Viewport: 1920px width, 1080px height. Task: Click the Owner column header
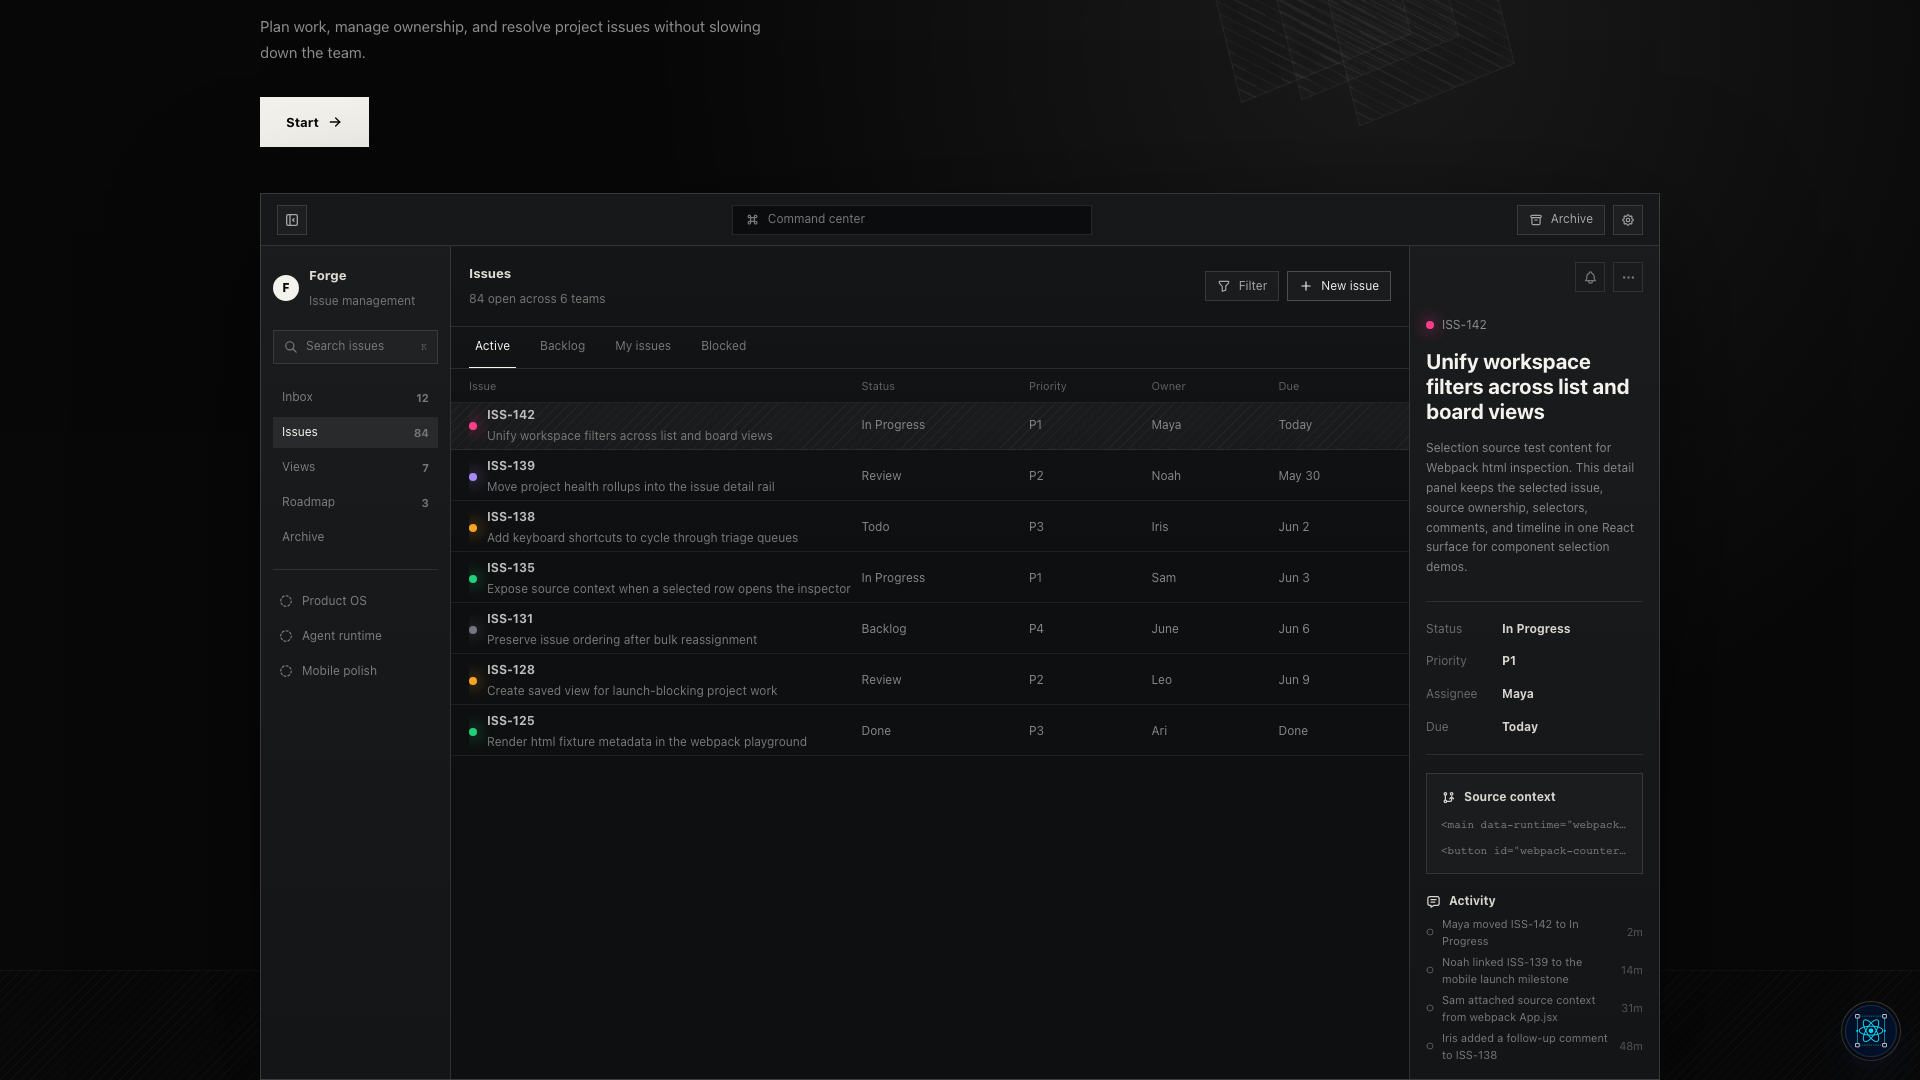1168,386
